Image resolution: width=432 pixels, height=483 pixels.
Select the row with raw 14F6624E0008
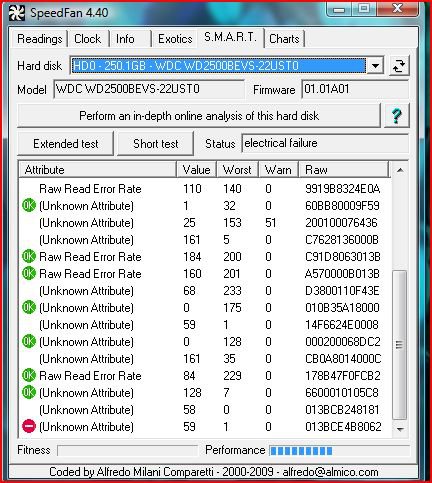(x=205, y=325)
